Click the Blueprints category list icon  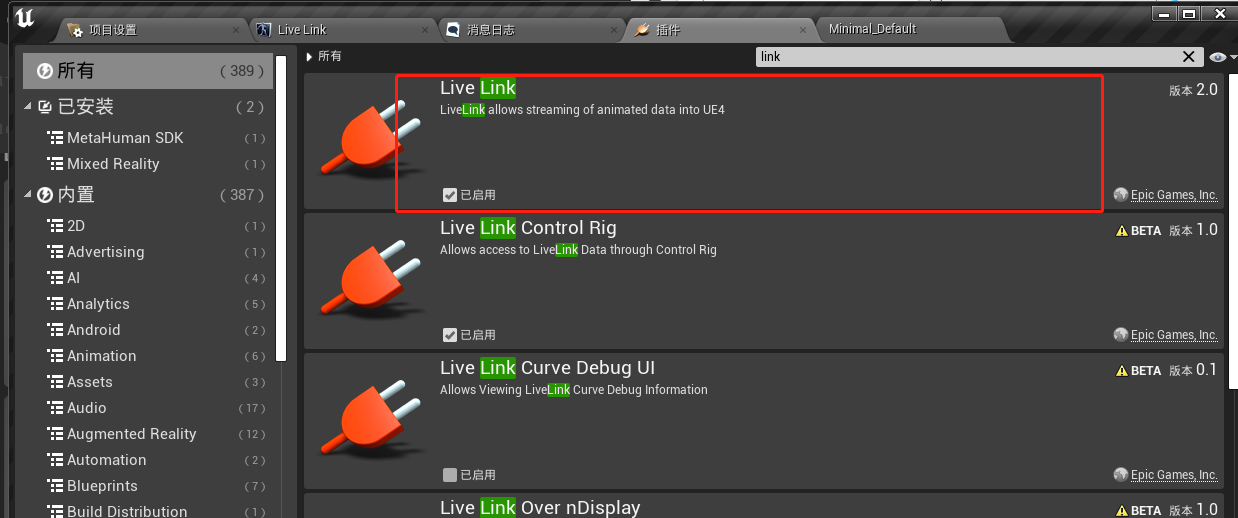tap(55, 486)
